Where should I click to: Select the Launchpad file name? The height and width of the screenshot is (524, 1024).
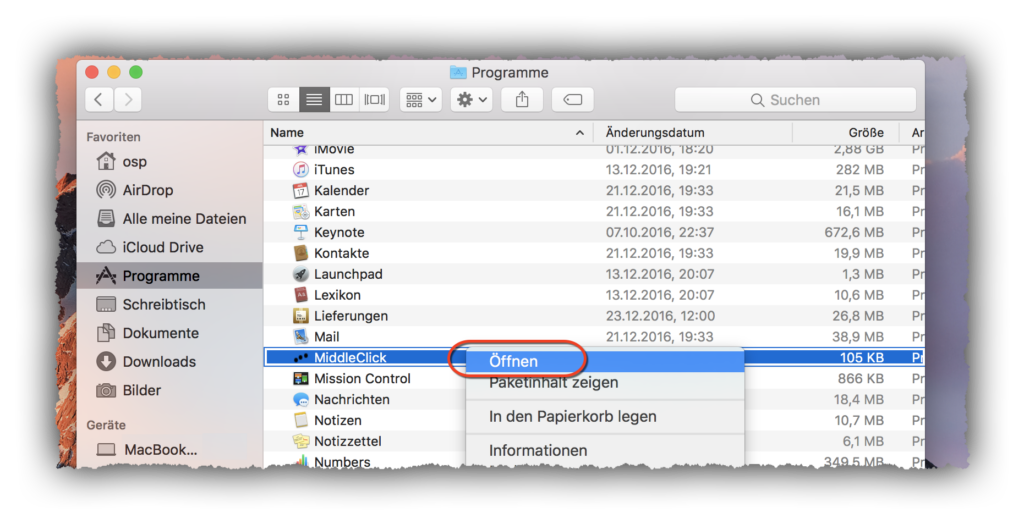(x=348, y=274)
